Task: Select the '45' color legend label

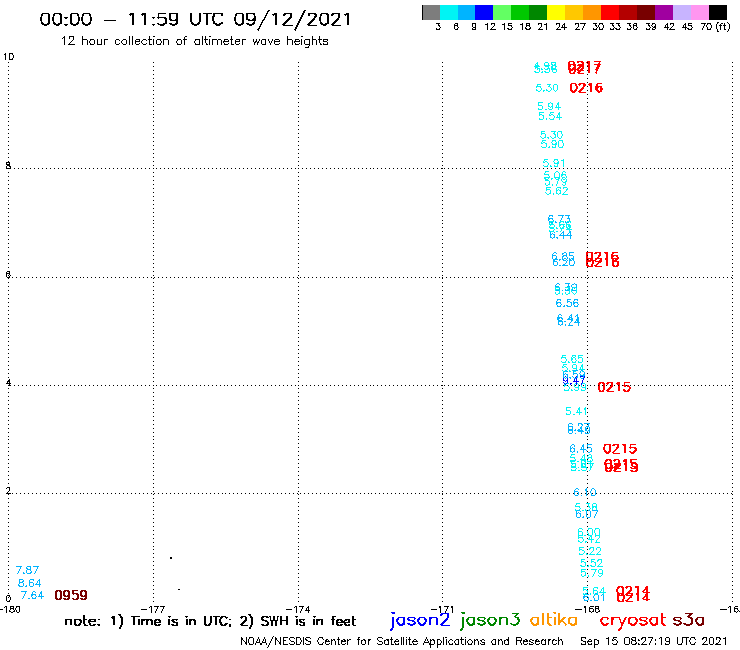Action: point(687,27)
